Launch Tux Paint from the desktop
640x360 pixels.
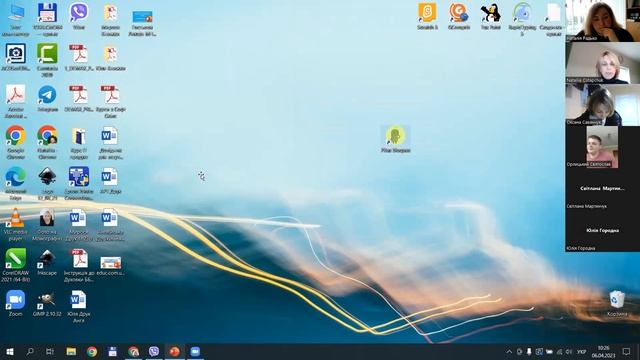[491, 16]
